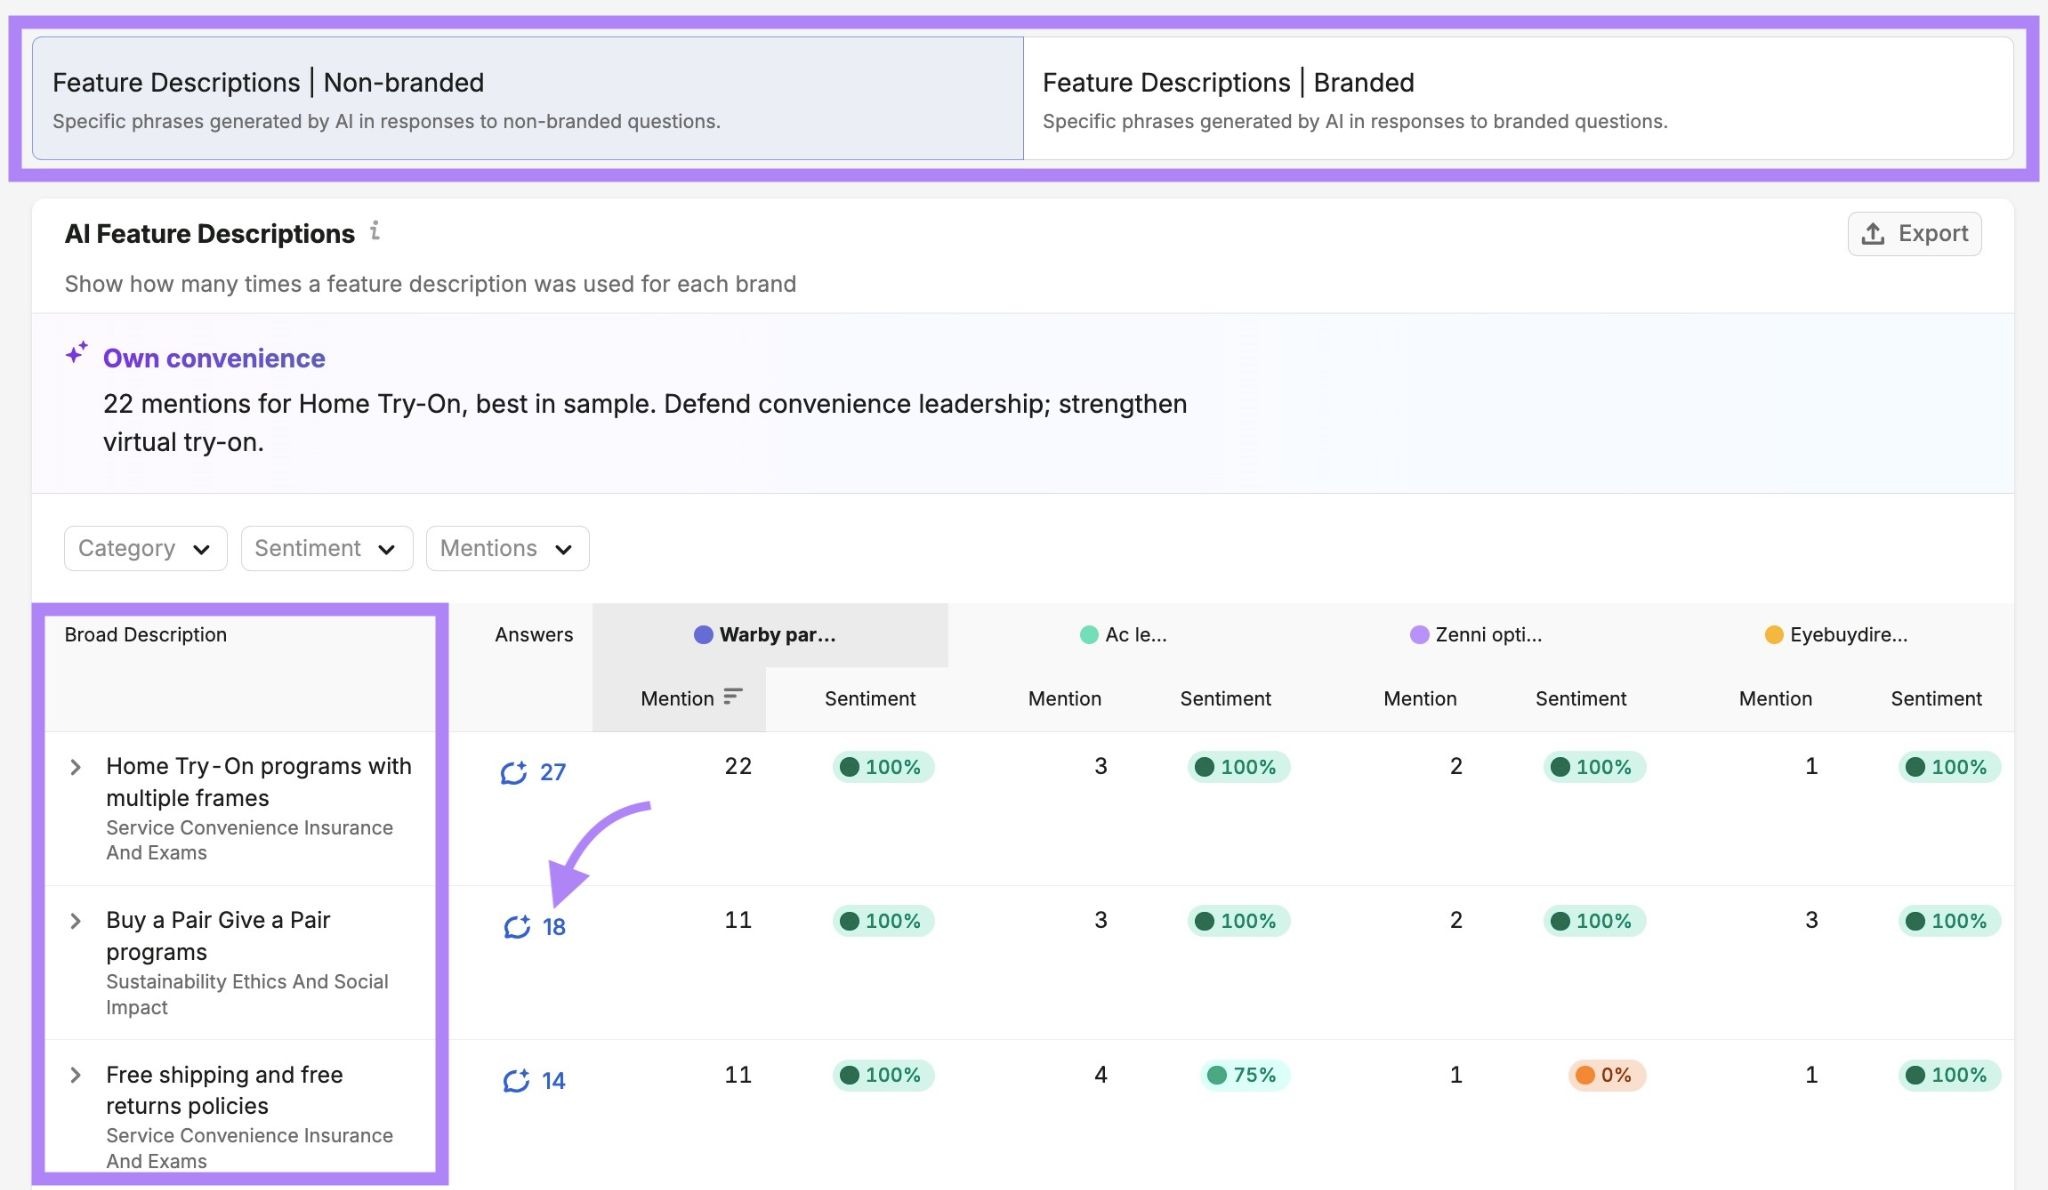The height and width of the screenshot is (1190, 2048).
Task: Click the Own convenience insight heading
Action: tap(214, 358)
